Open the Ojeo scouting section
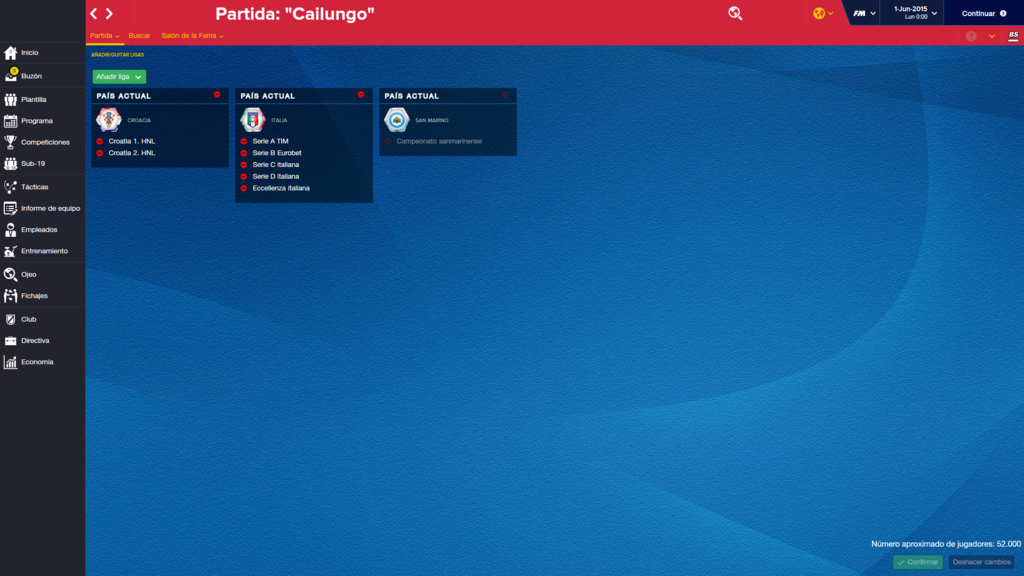The height and width of the screenshot is (576, 1024). pos(28,274)
